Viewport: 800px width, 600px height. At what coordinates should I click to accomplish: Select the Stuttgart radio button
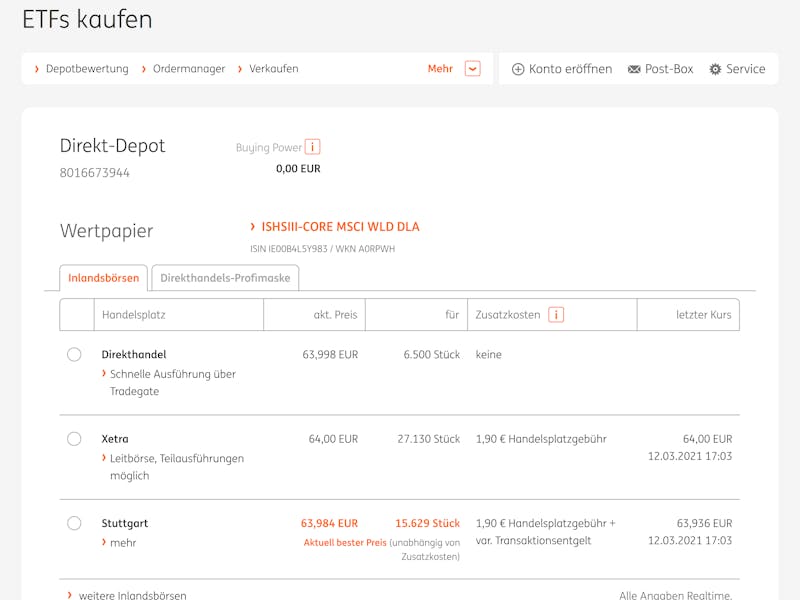click(74, 523)
